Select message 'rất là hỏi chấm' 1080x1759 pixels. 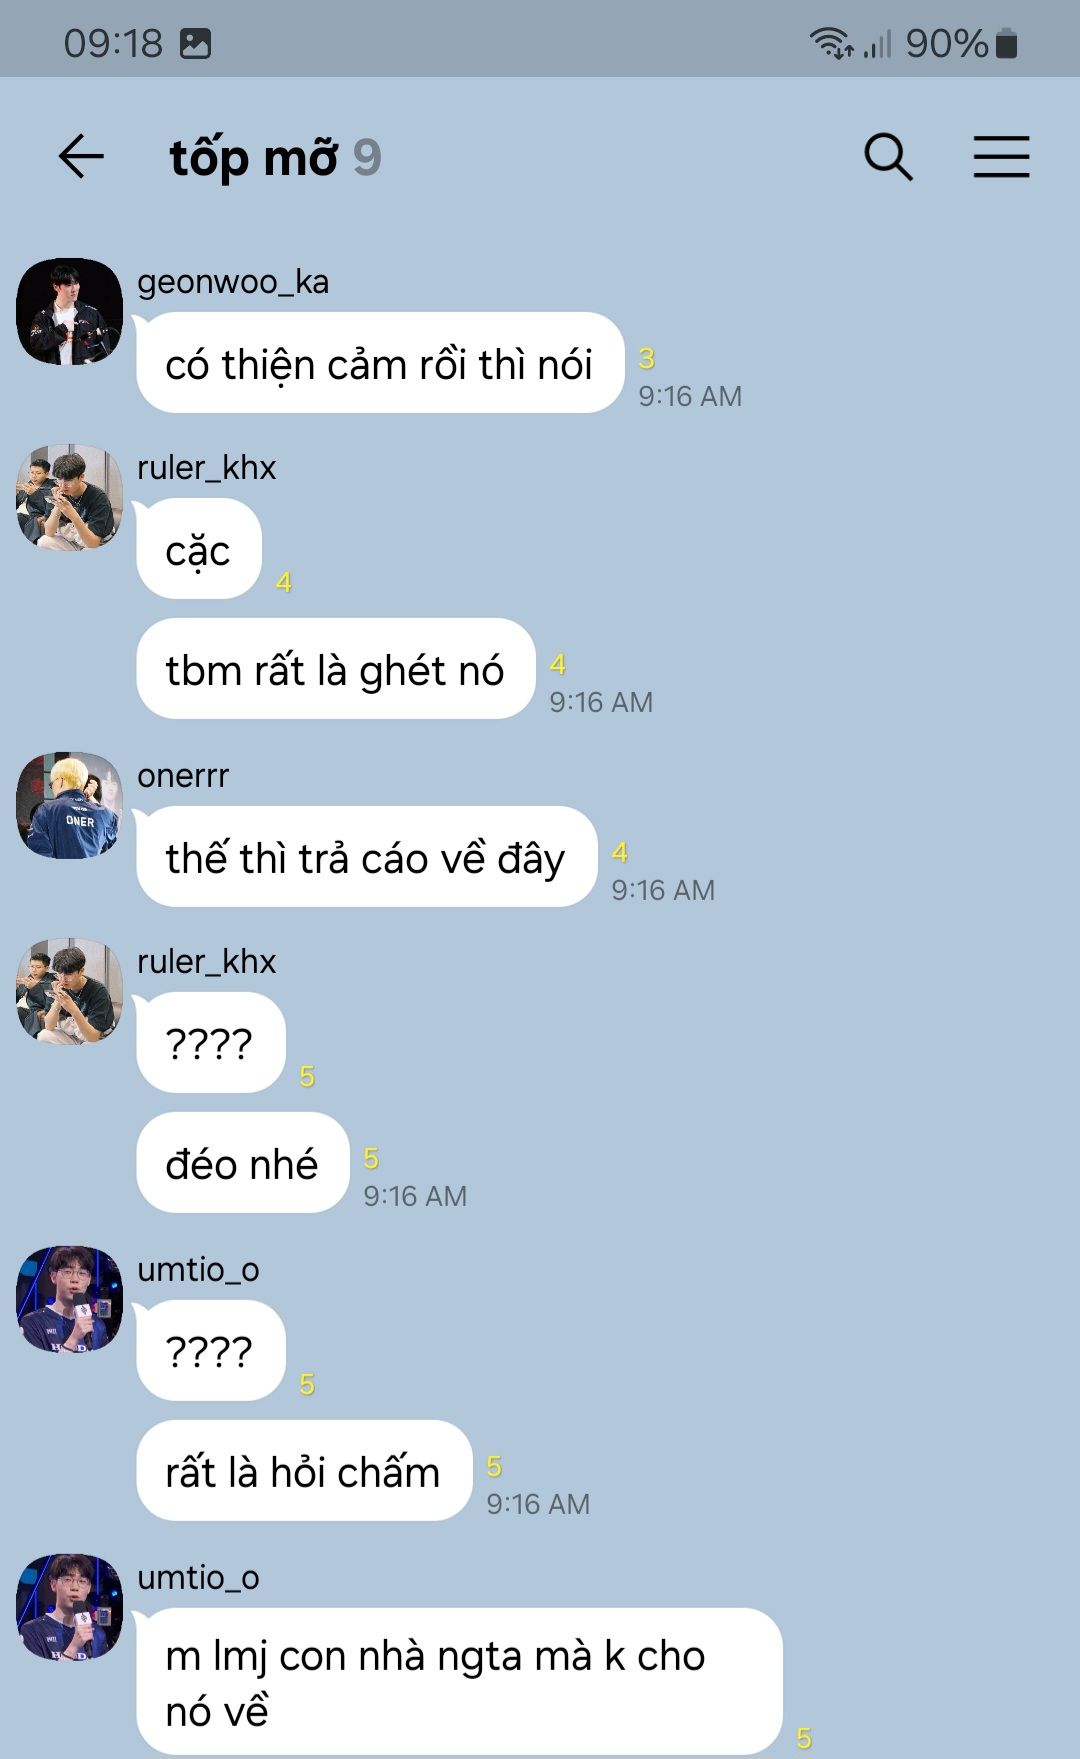pos(303,1471)
